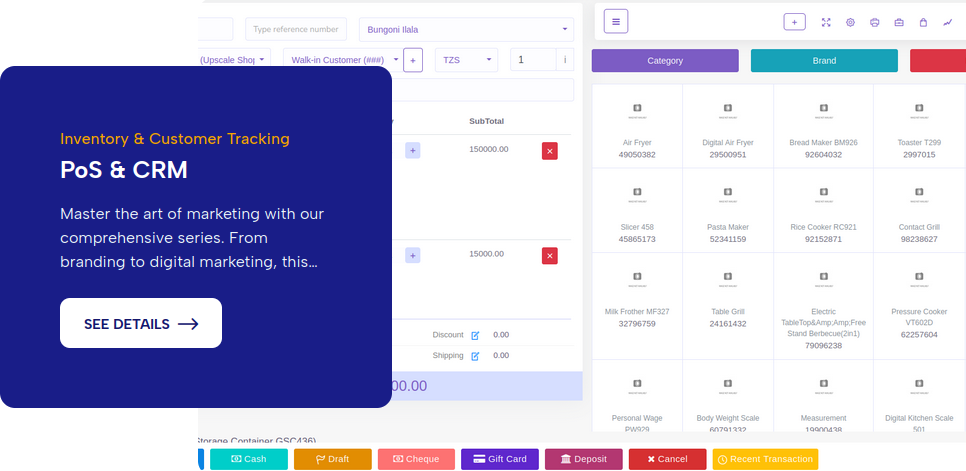The image size is (966, 471).
Task: Click the shopping bag icon in toolbar
Action: tap(923, 22)
